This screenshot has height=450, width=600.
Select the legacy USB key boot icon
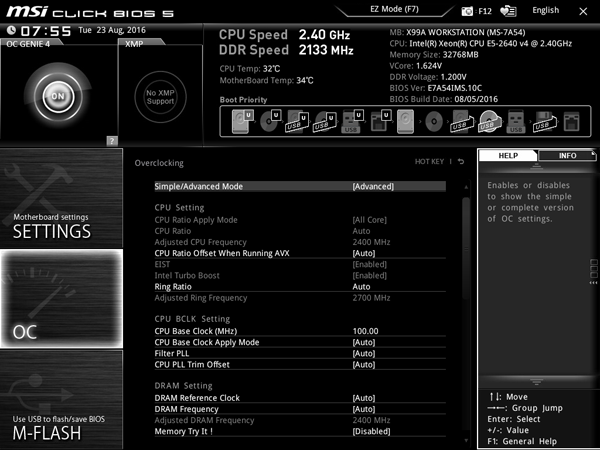click(x=516, y=121)
